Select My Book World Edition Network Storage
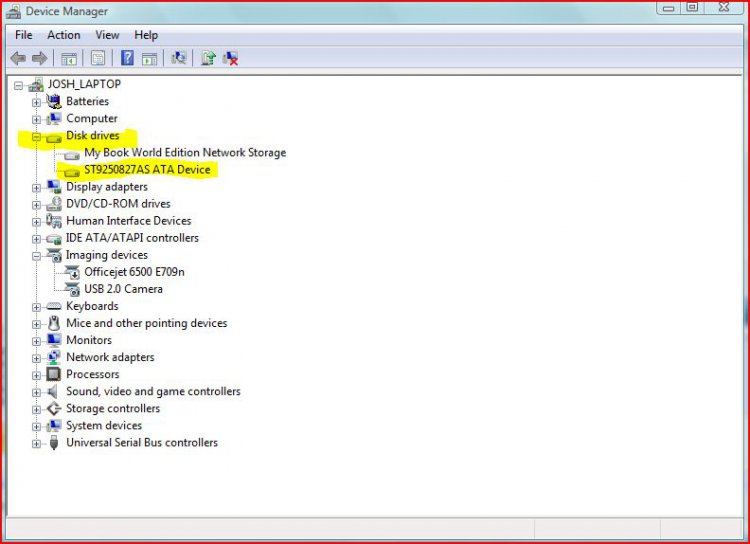The width and height of the screenshot is (750, 544). (x=185, y=153)
